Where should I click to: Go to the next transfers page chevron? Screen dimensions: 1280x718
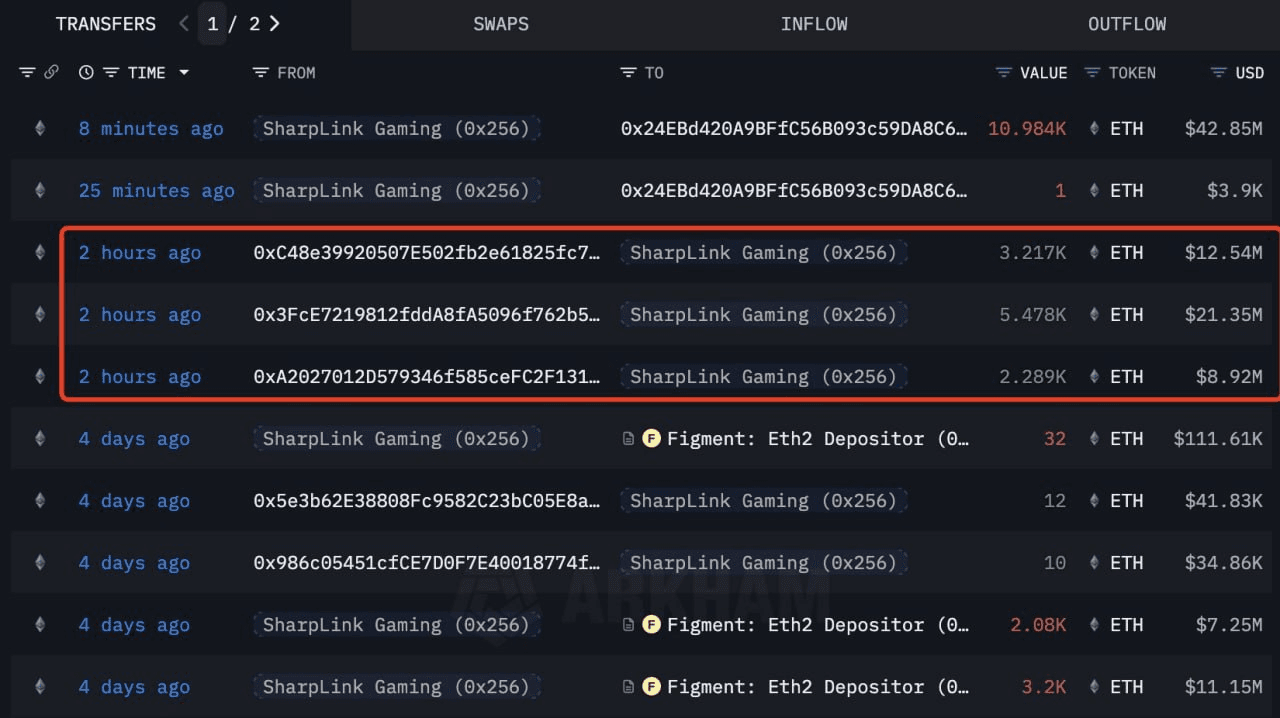(275, 23)
